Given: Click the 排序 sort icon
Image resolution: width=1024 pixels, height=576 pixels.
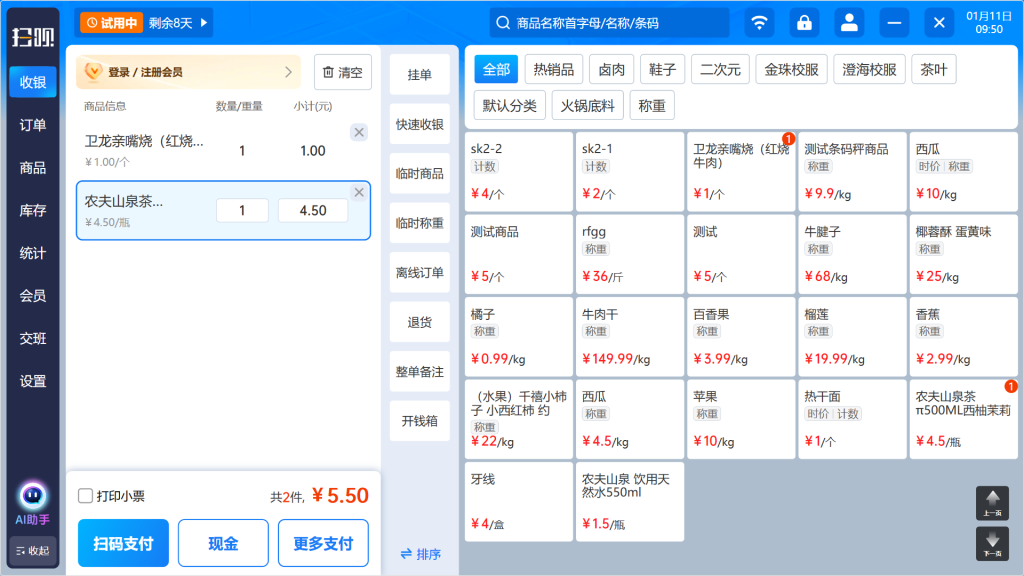Looking at the screenshot, I should point(420,554).
